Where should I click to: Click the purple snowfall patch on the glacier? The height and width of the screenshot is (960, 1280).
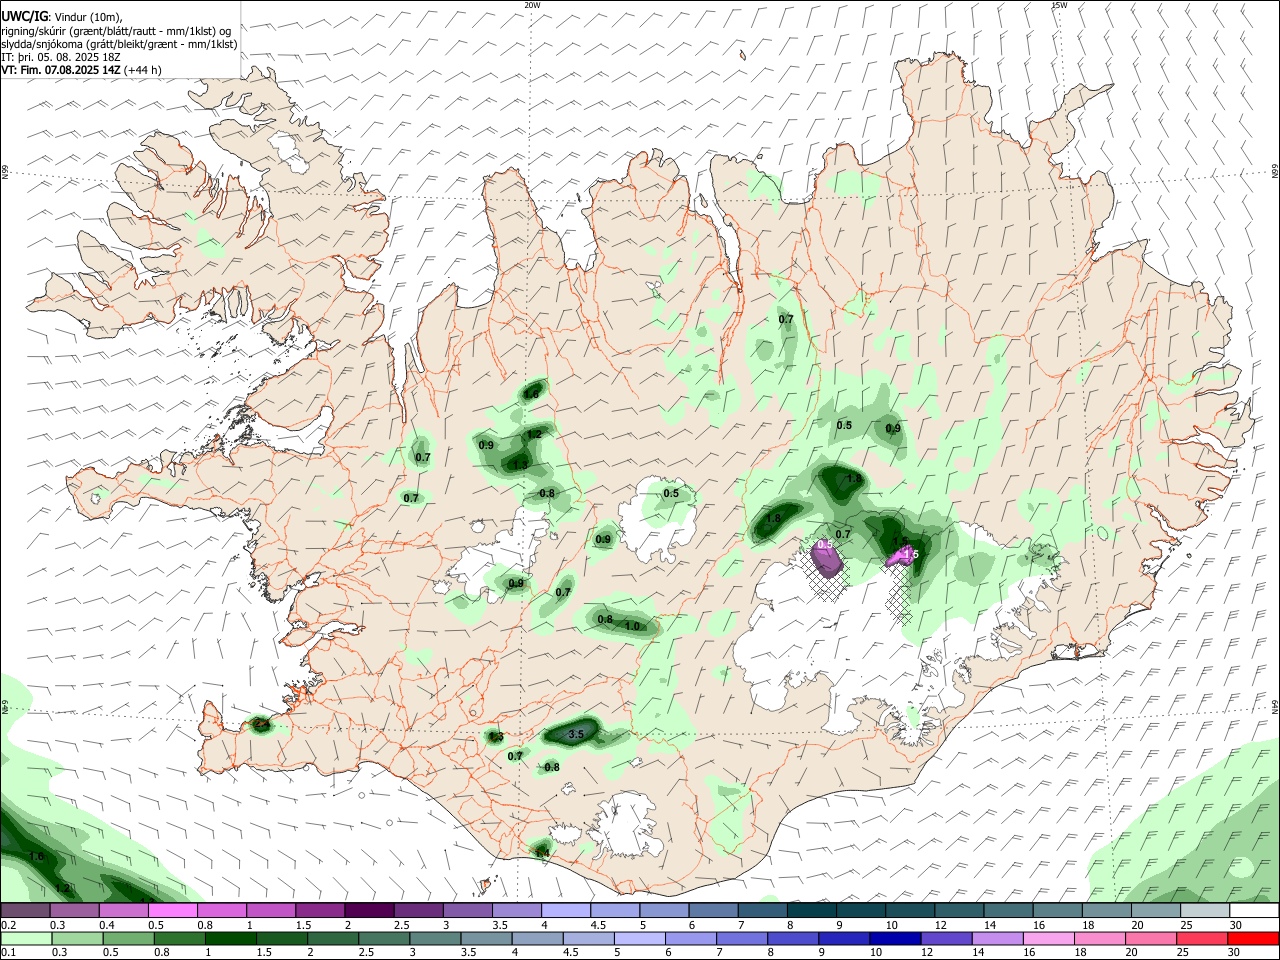pyautogui.click(x=829, y=560)
